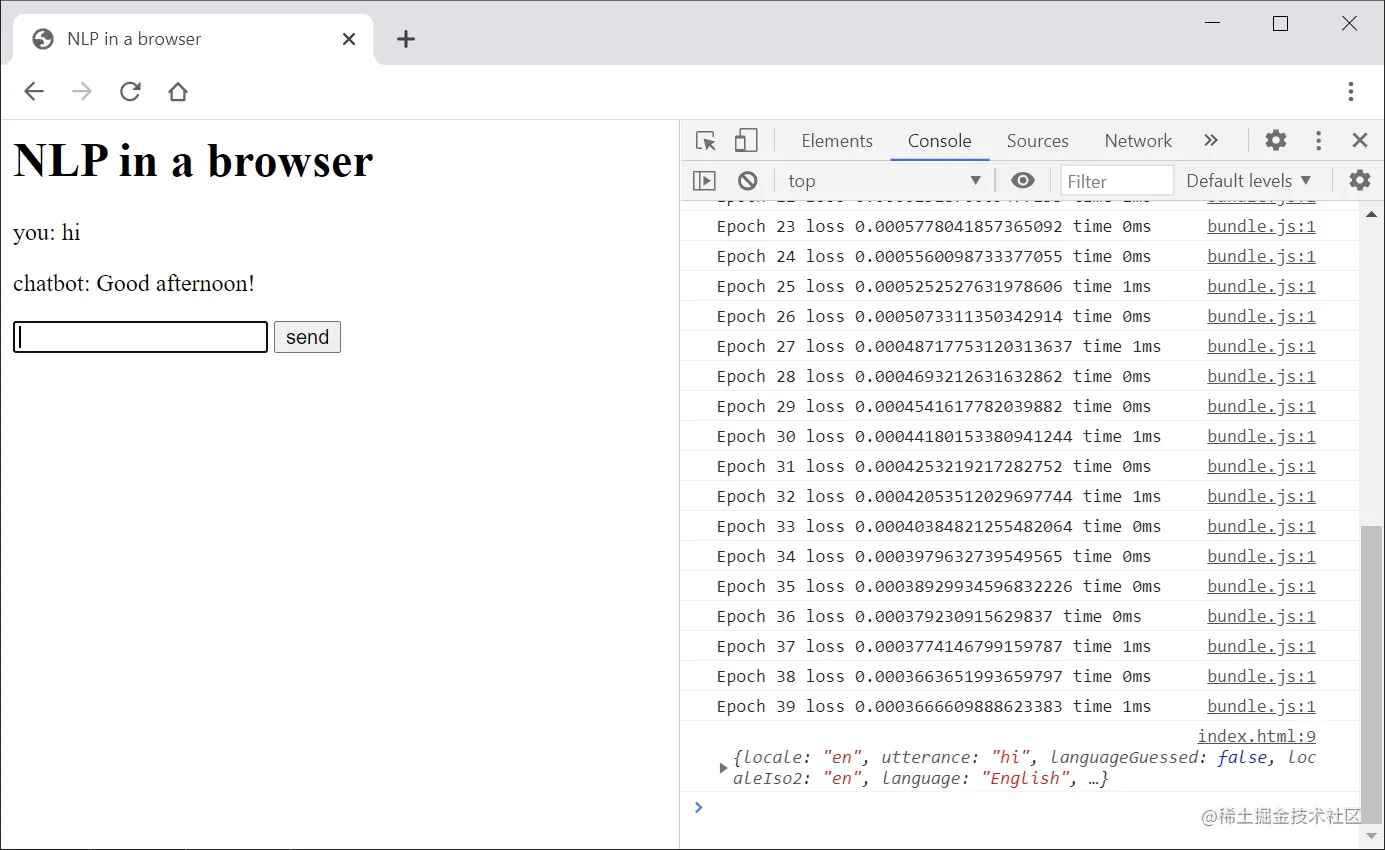Click the browser forward arrow
This screenshot has height=850, width=1385.
[x=82, y=92]
